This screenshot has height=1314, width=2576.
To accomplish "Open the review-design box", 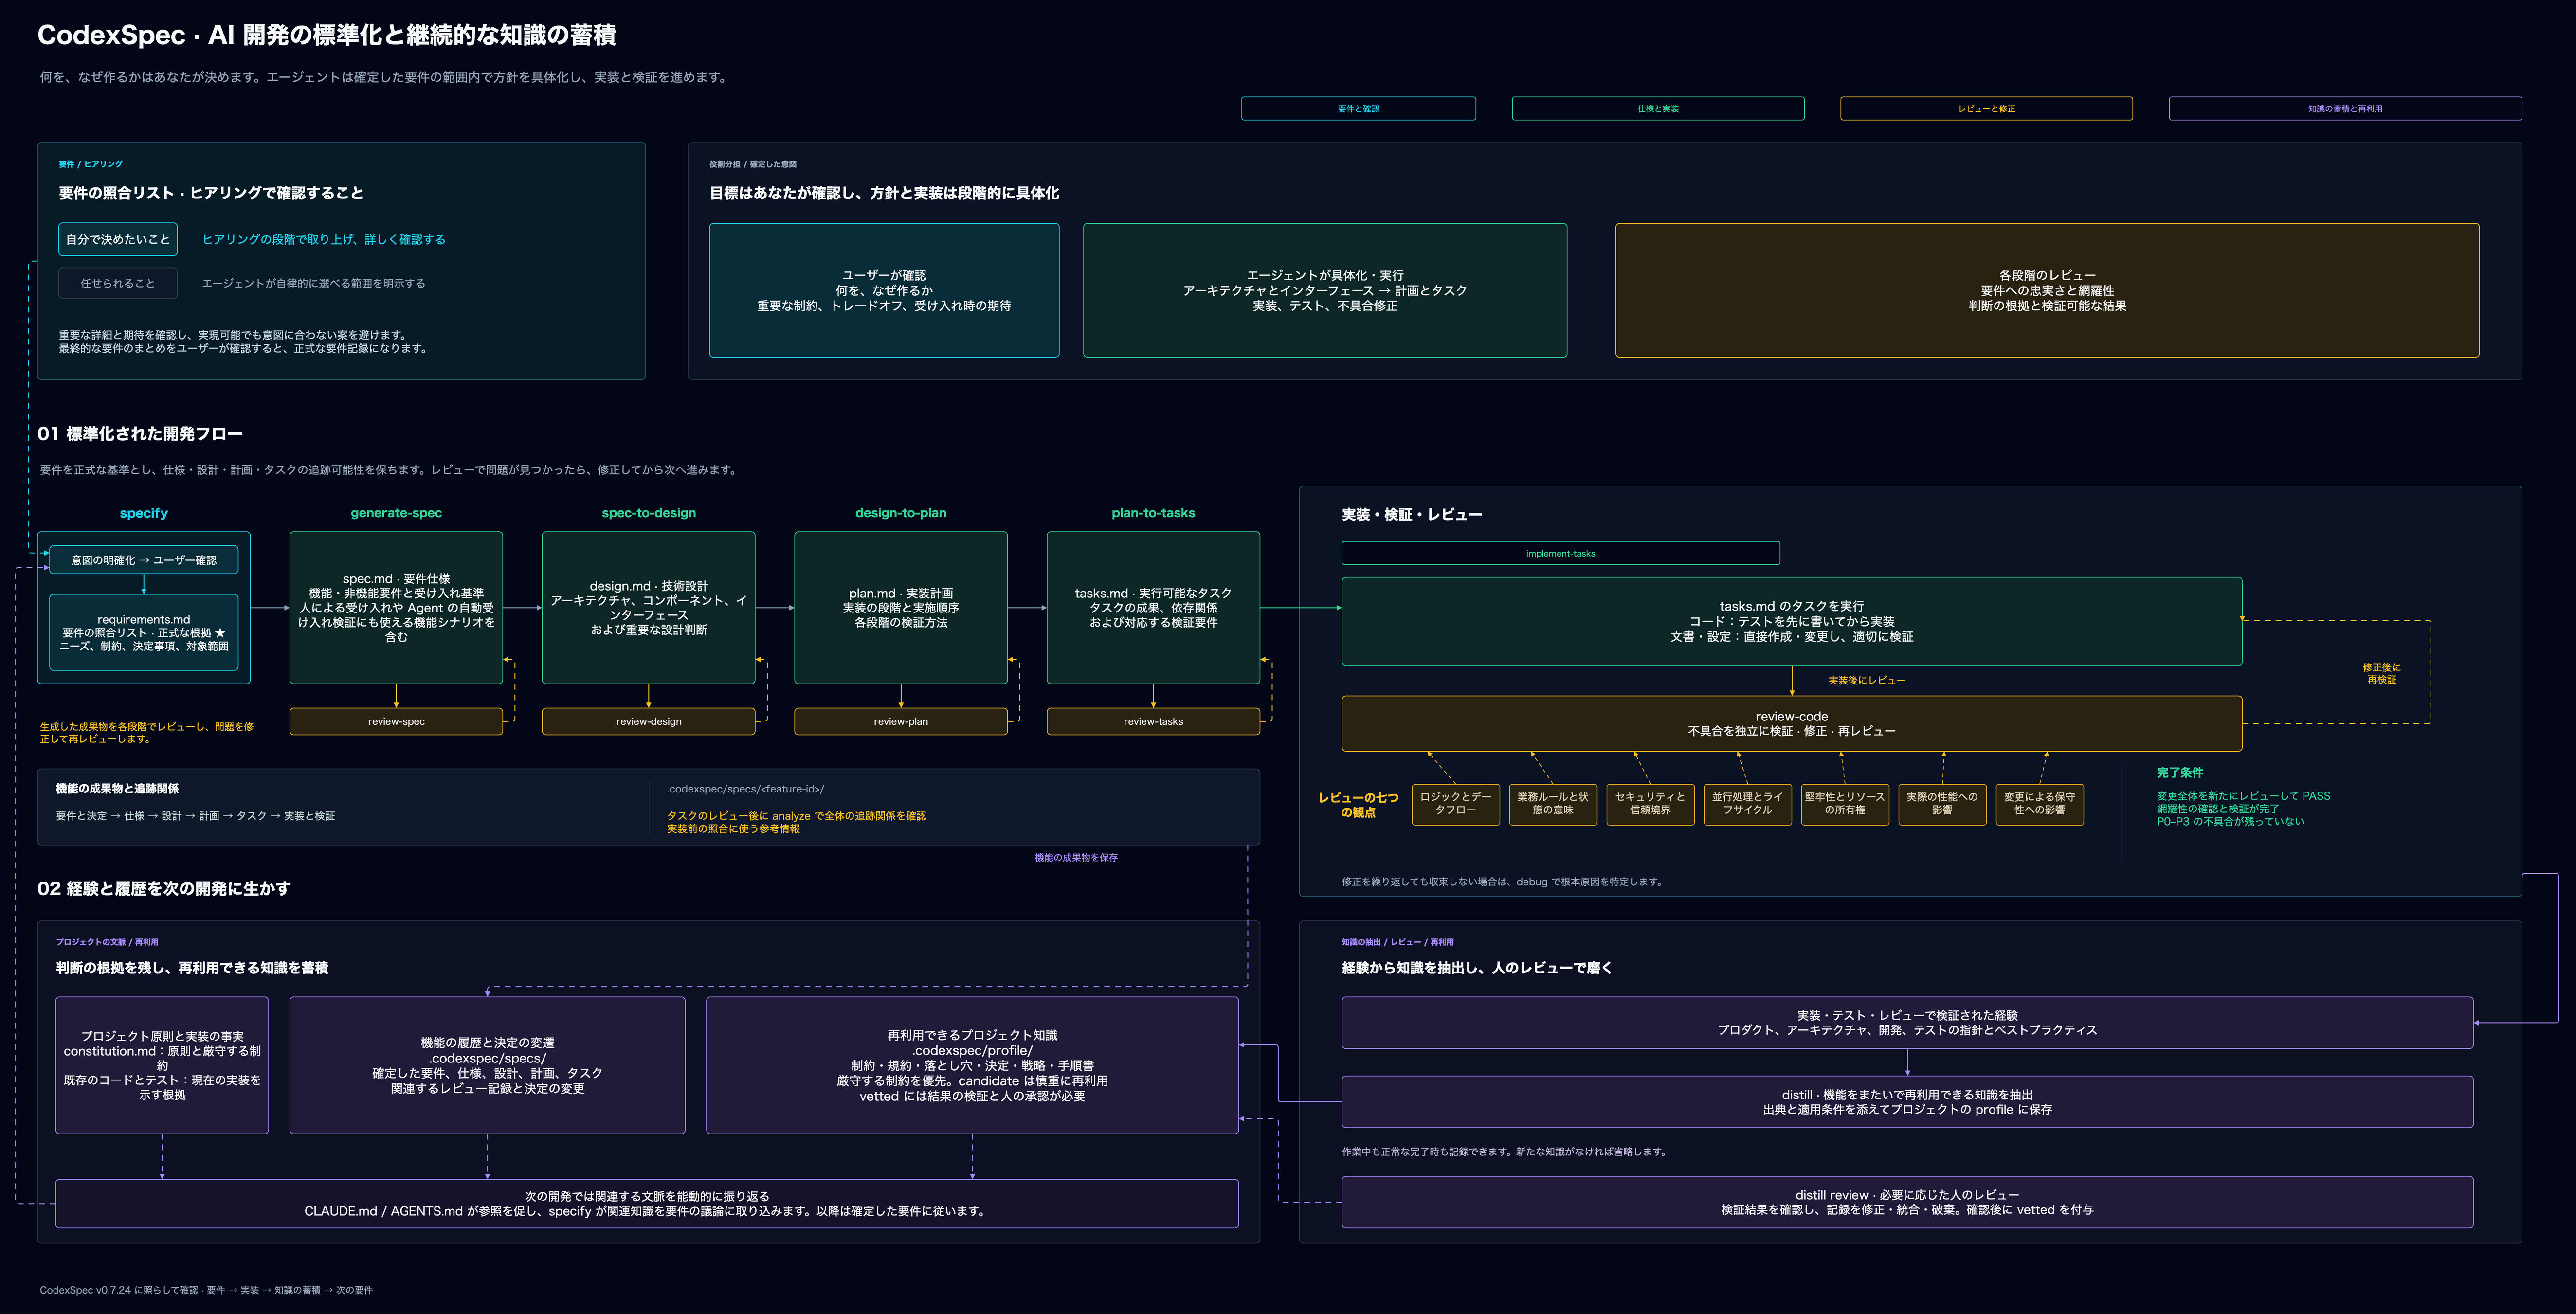I will tap(648, 721).
